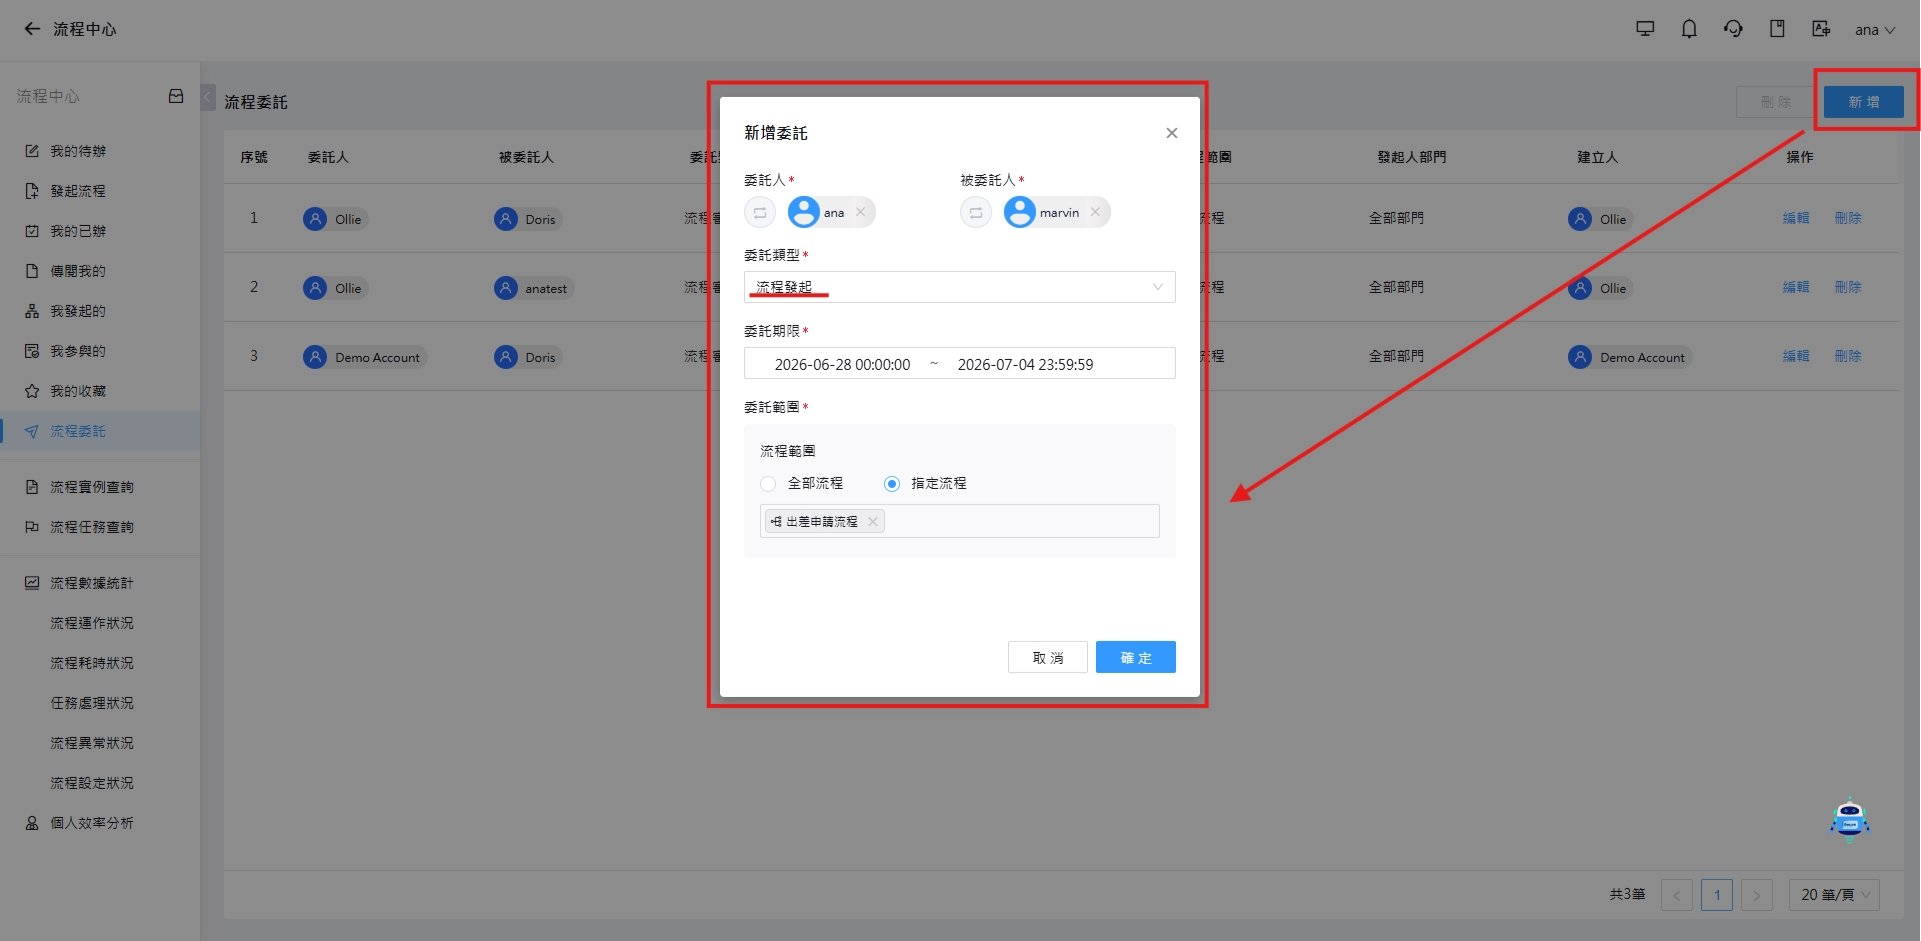The height and width of the screenshot is (941, 1921).
Task: Click Doris in row 1 被委託人
Action: pyautogui.click(x=527, y=219)
